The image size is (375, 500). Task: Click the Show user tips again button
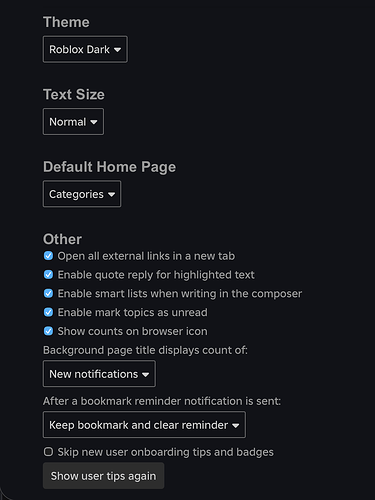coord(103,476)
